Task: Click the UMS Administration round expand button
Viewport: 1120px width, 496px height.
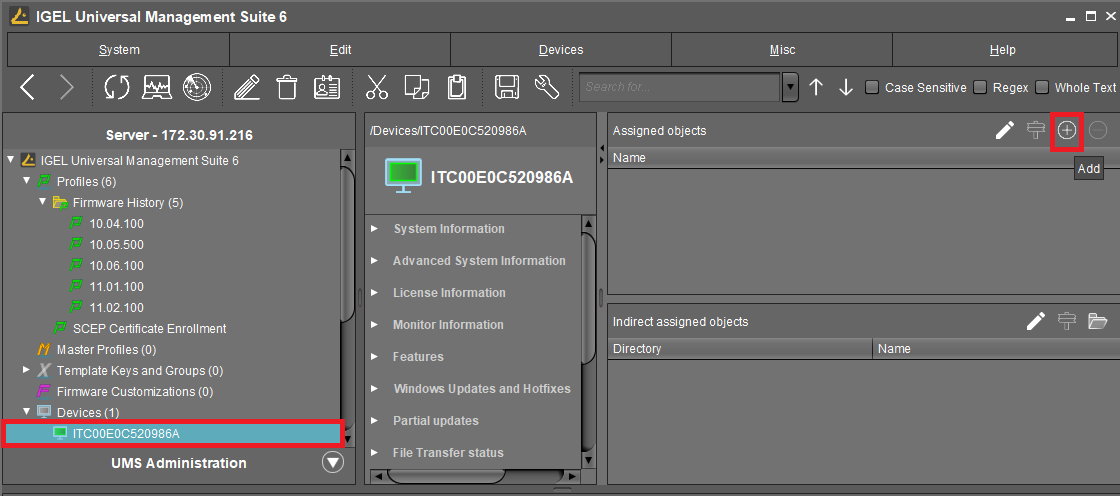Action: (x=333, y=463)
